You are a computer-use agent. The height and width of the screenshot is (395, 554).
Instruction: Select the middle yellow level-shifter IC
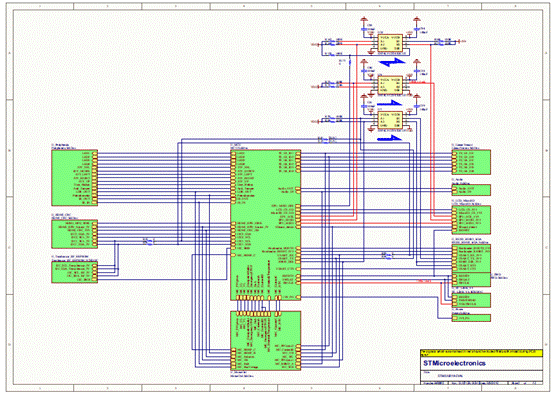click(x=390, y=85)
